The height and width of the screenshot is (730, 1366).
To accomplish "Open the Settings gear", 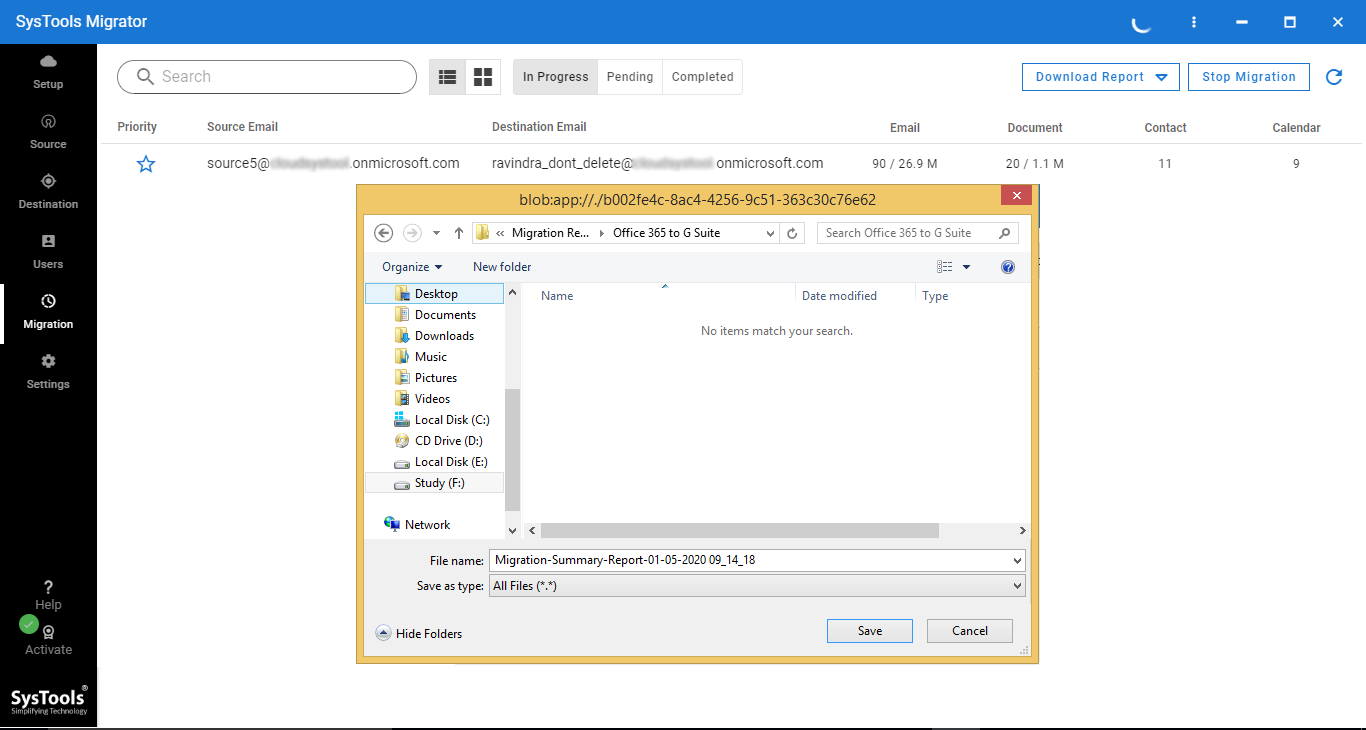I will 48,361.
